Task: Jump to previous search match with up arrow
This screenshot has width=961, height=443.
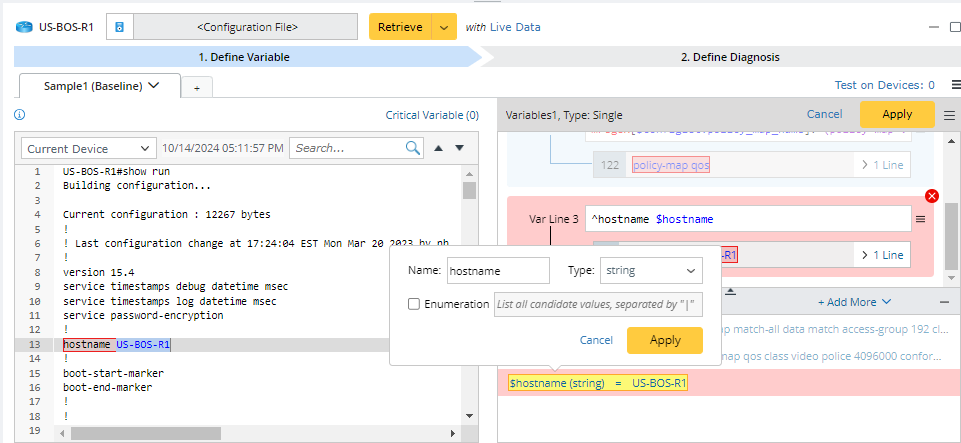Action: [x=438, y=148]
